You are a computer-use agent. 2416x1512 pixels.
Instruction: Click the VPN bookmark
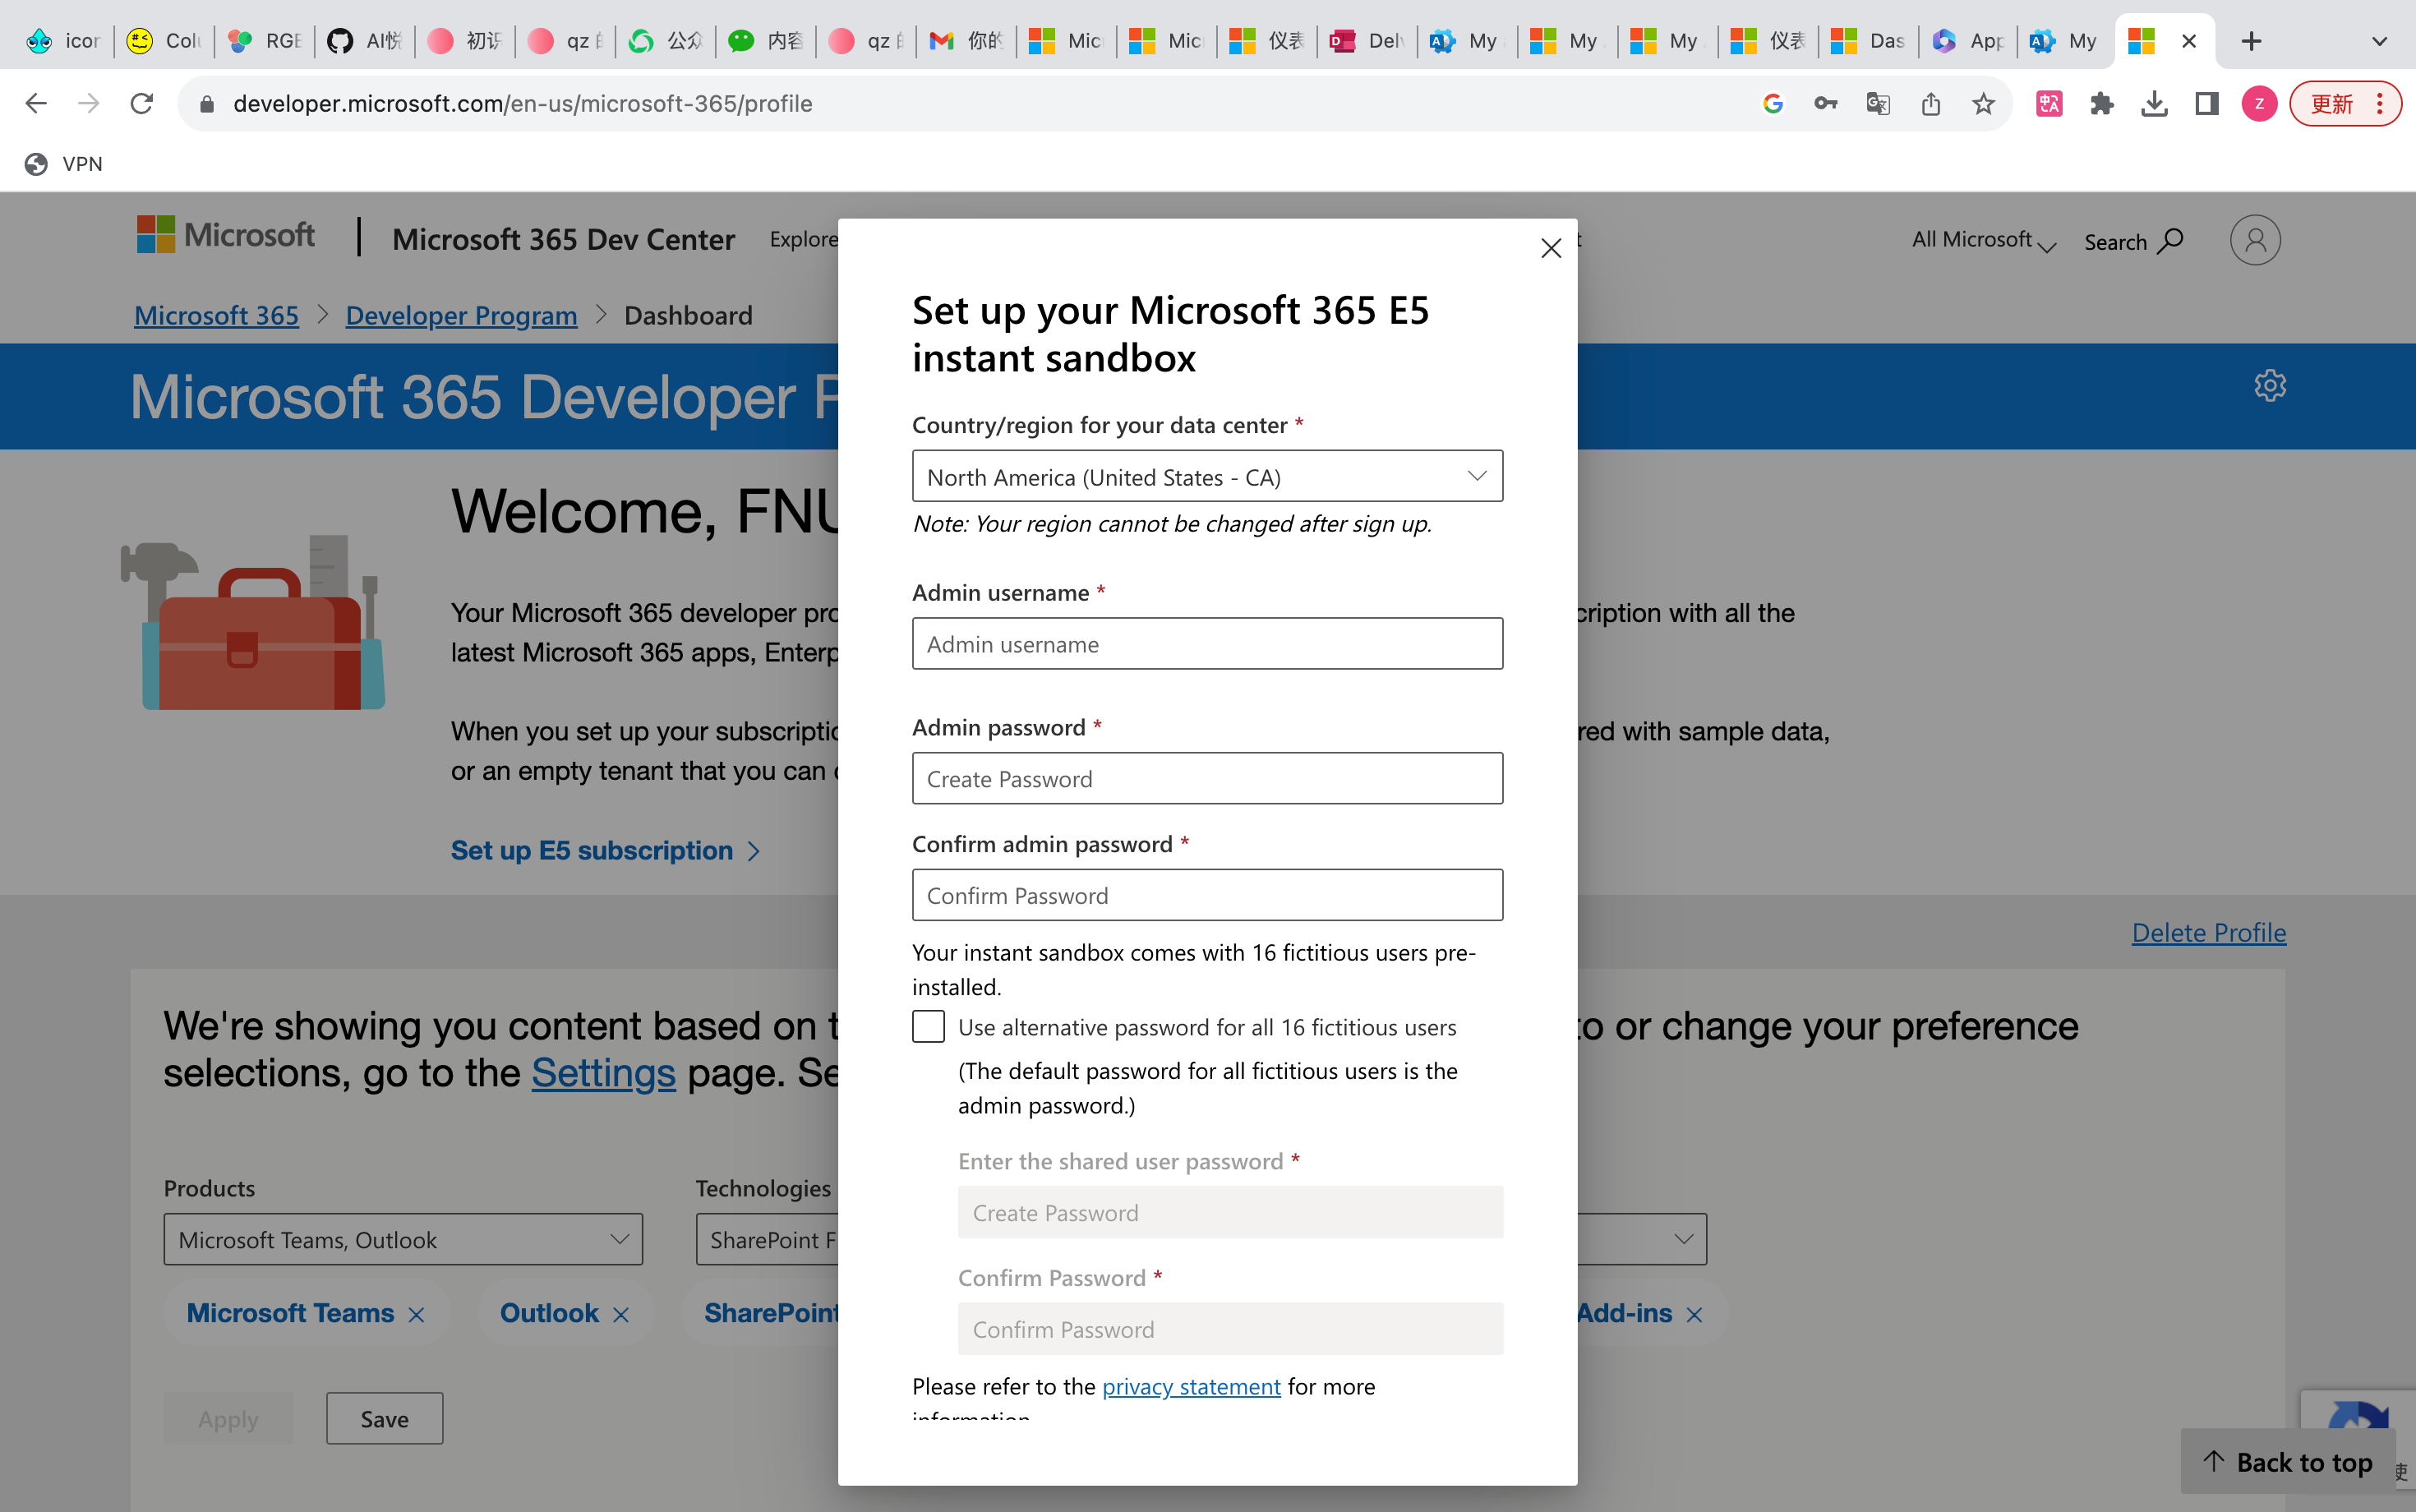64,164
